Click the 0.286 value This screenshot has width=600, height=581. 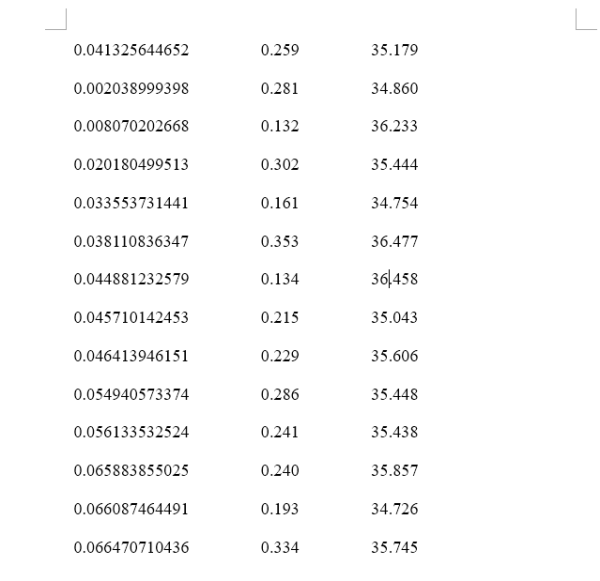[x=279, y=393]
